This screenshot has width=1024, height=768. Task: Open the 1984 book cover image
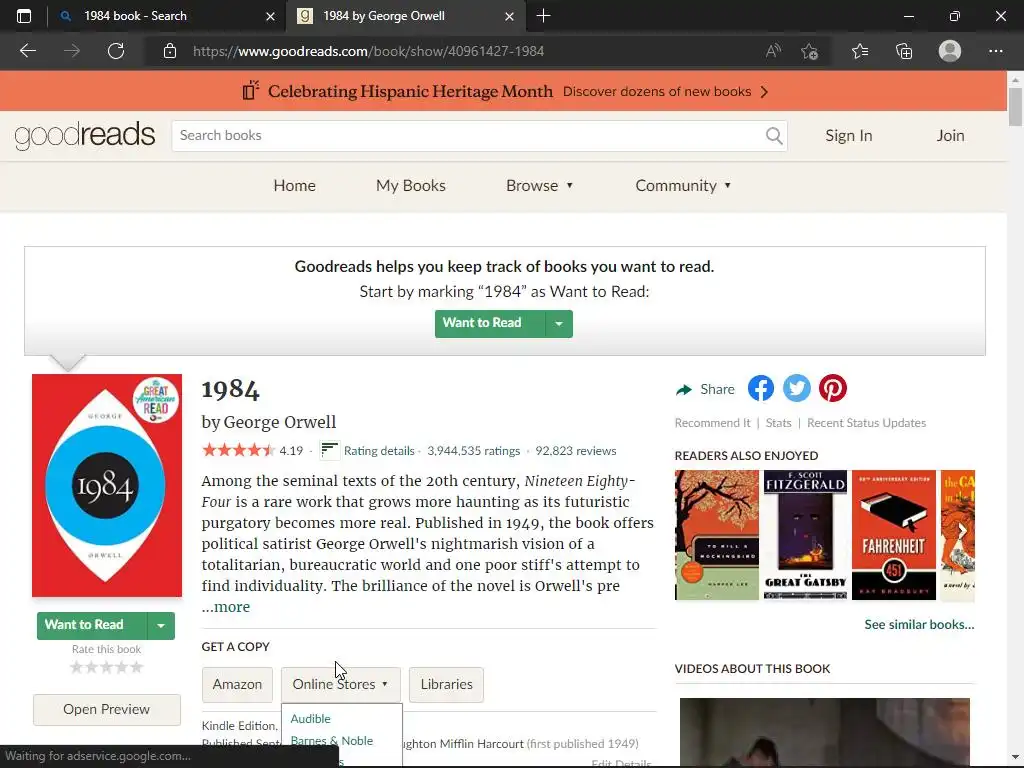point(107,485)
